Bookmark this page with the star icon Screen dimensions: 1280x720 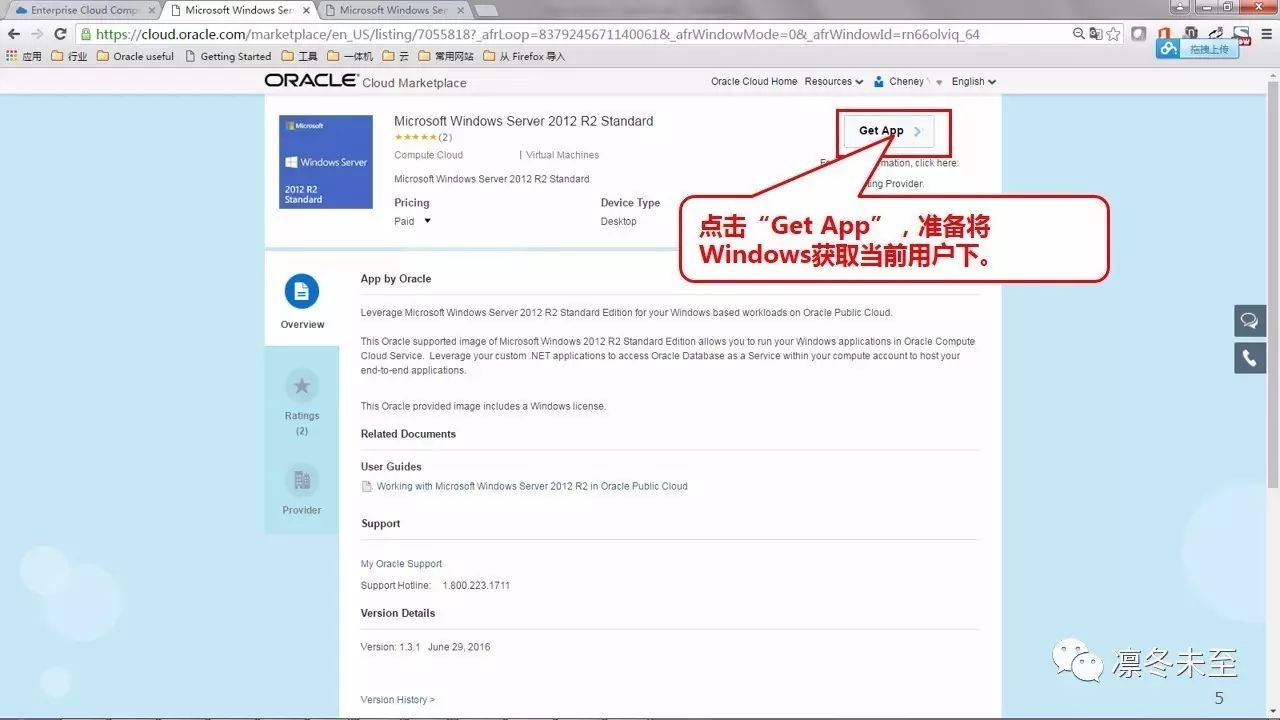coord(1113,34)
